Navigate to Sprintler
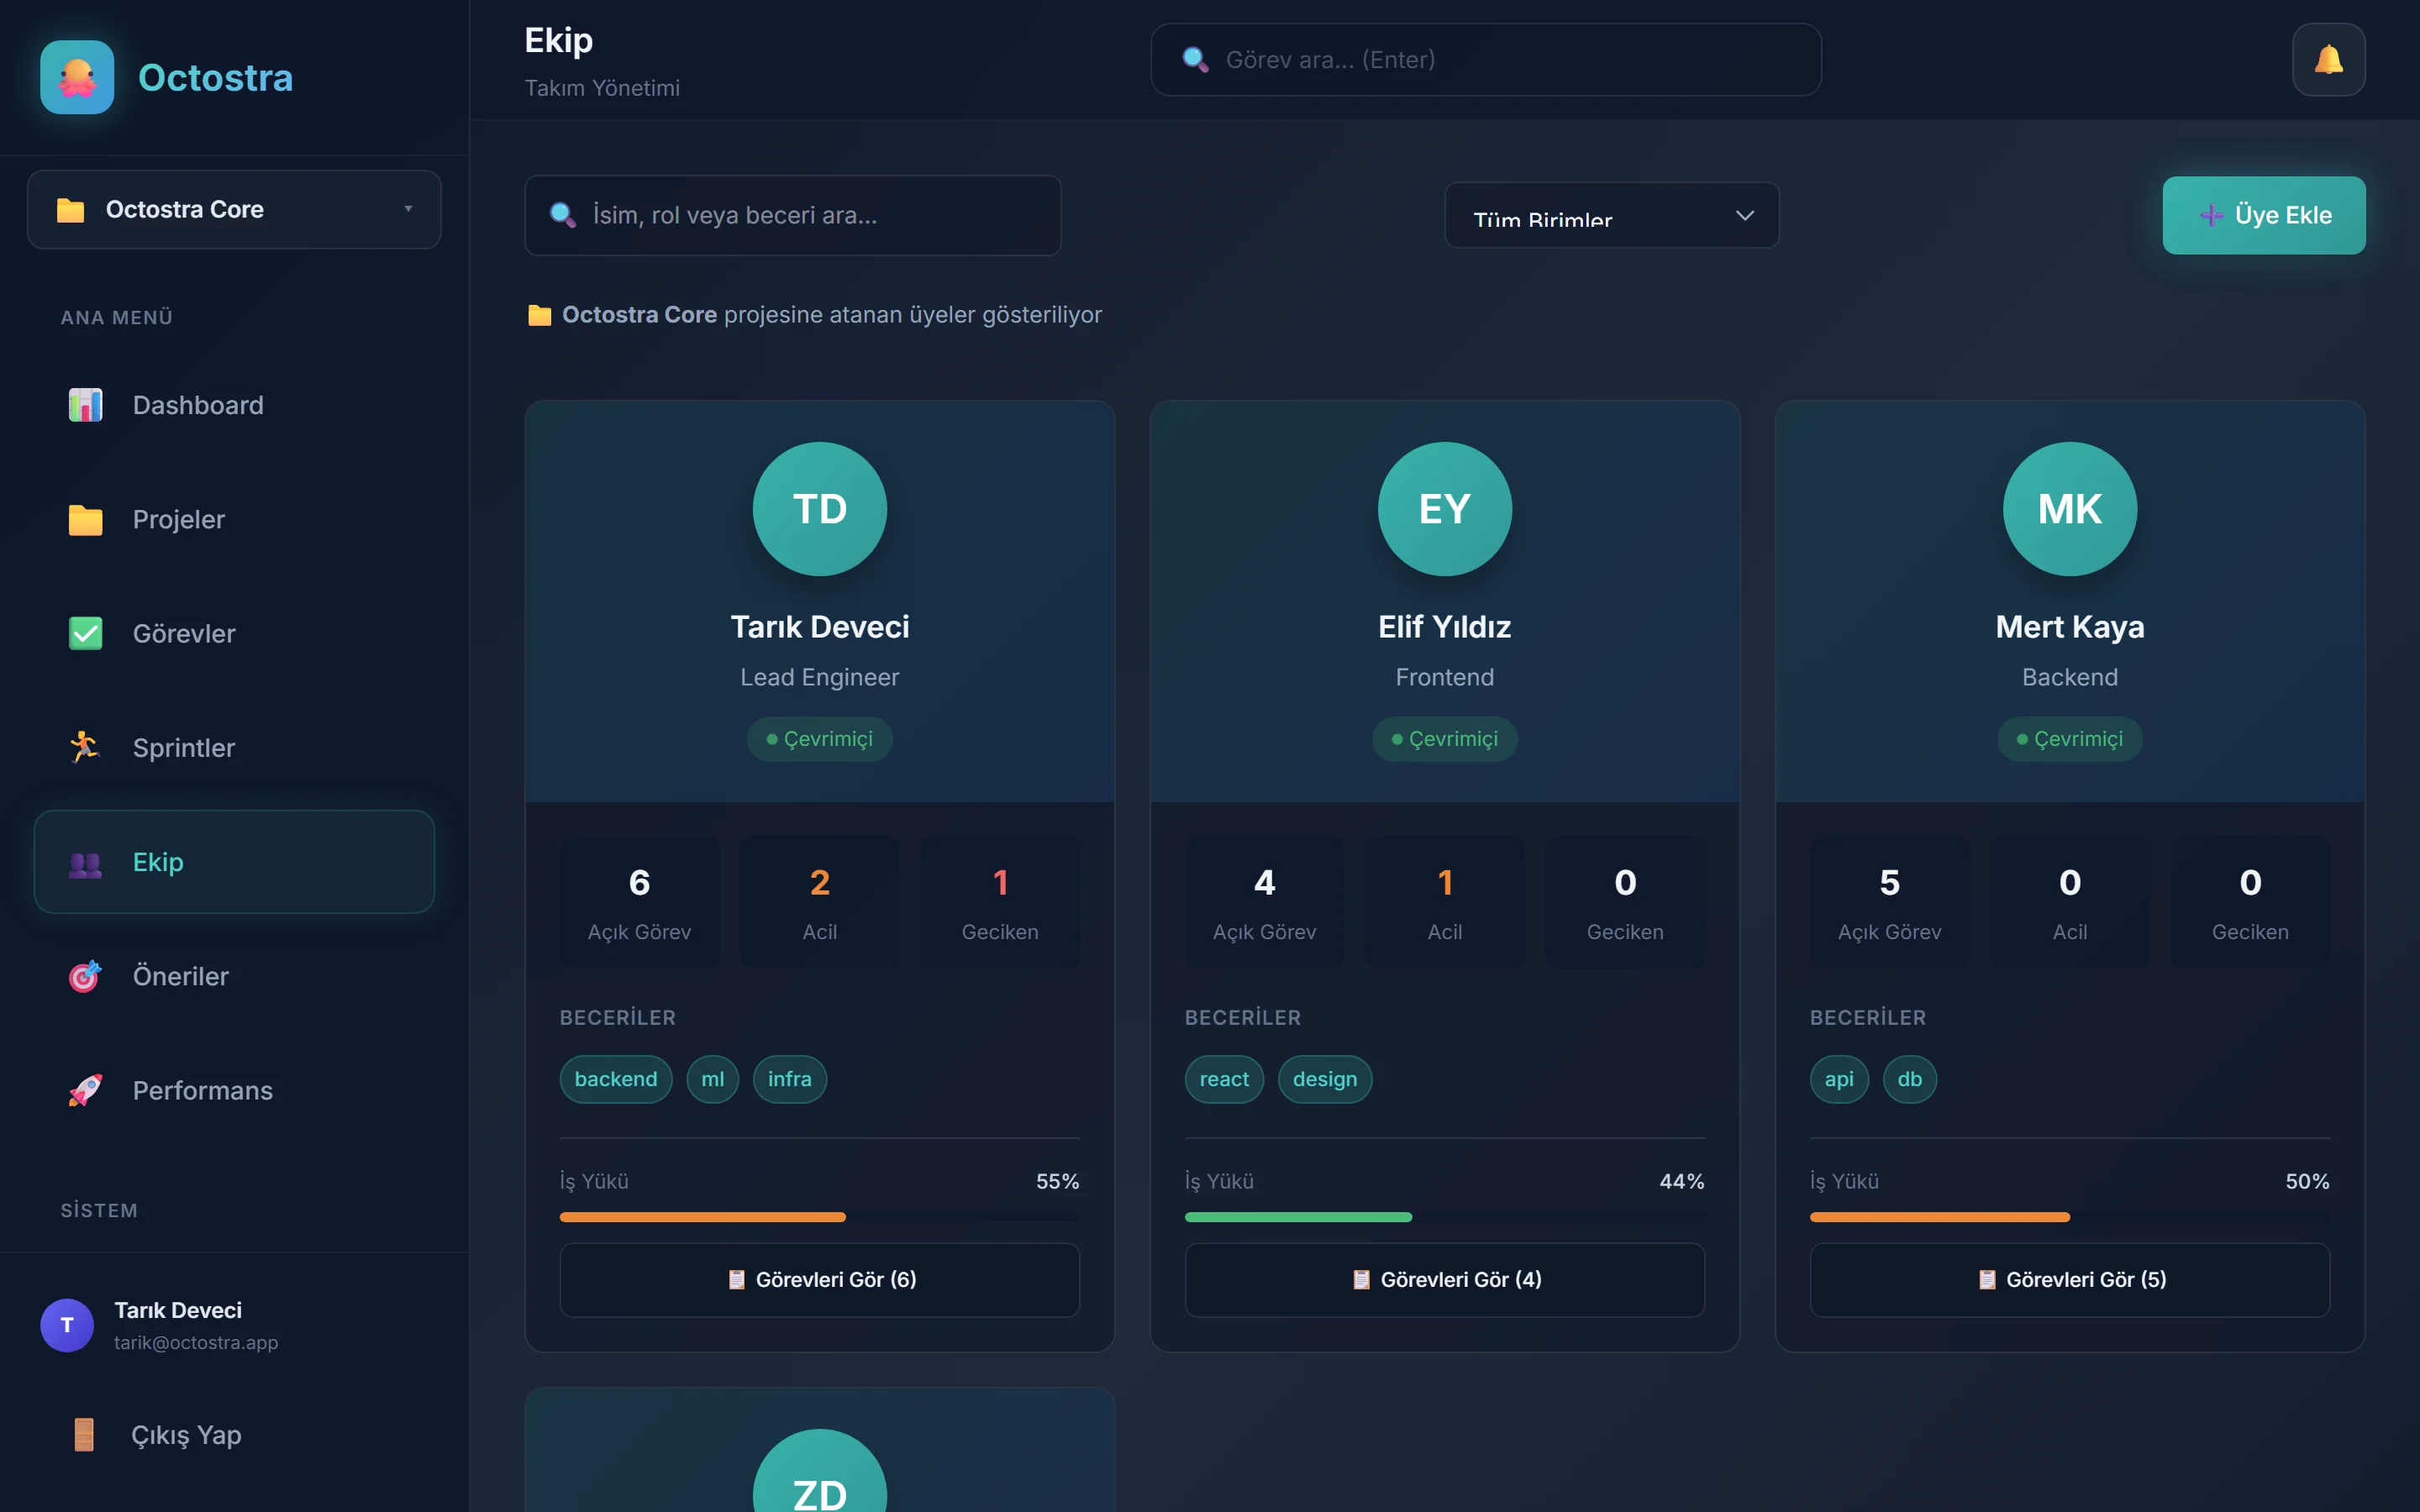The height and width of the screenshot is (1512, 2420). coord(234,747)
